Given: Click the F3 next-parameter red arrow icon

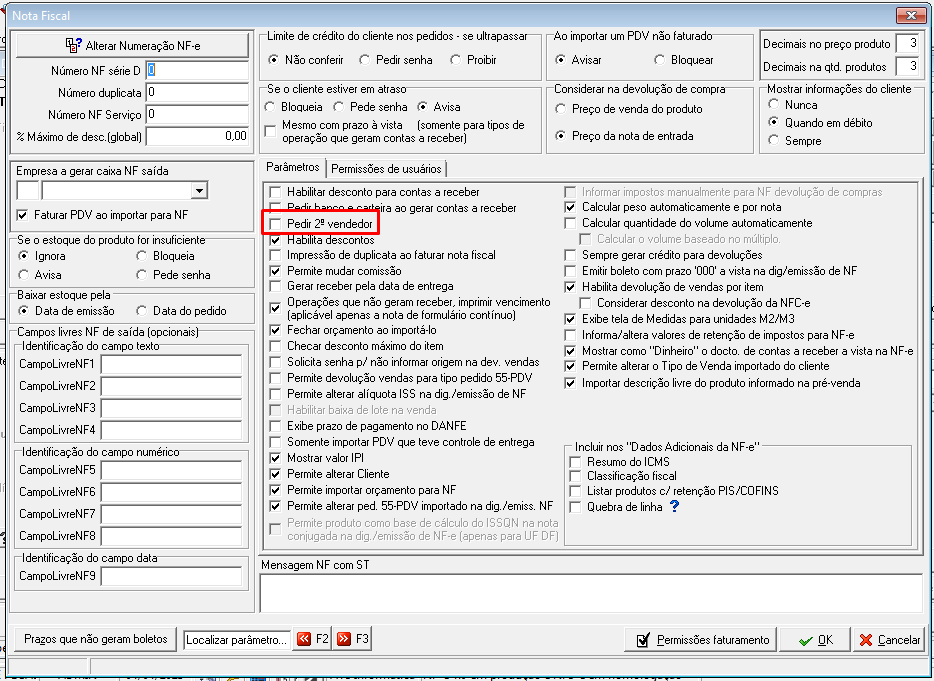Looking at the screenshot, I should 344,639.
